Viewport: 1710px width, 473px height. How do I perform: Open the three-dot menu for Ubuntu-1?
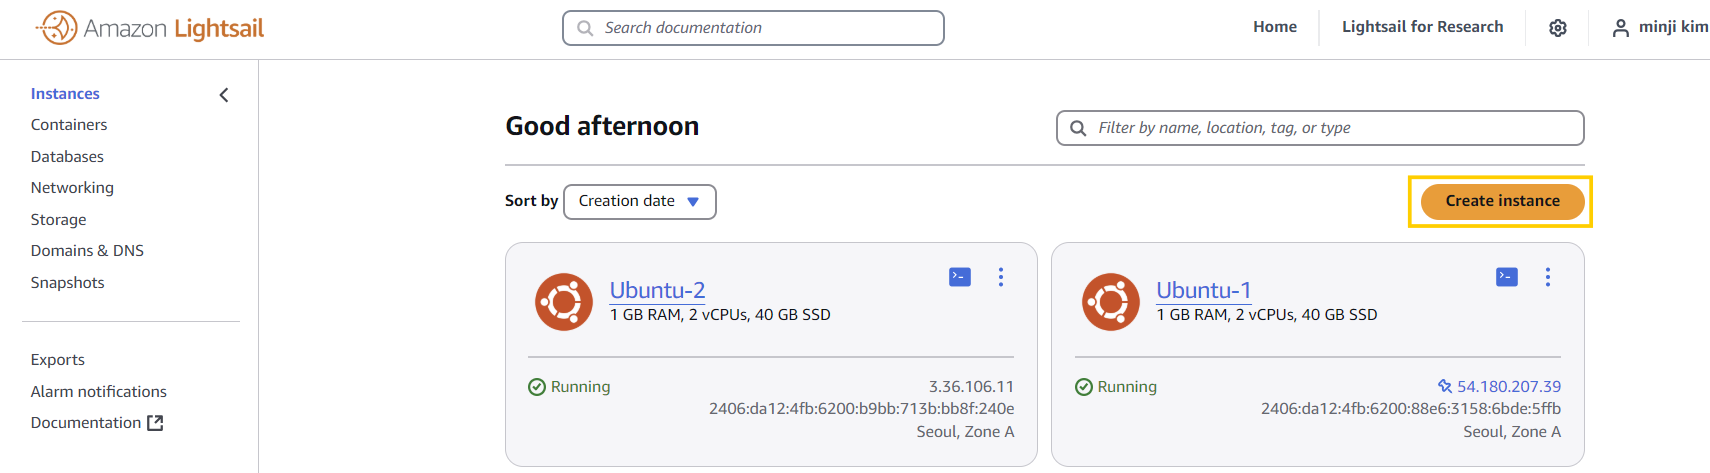pos(1548,277)
